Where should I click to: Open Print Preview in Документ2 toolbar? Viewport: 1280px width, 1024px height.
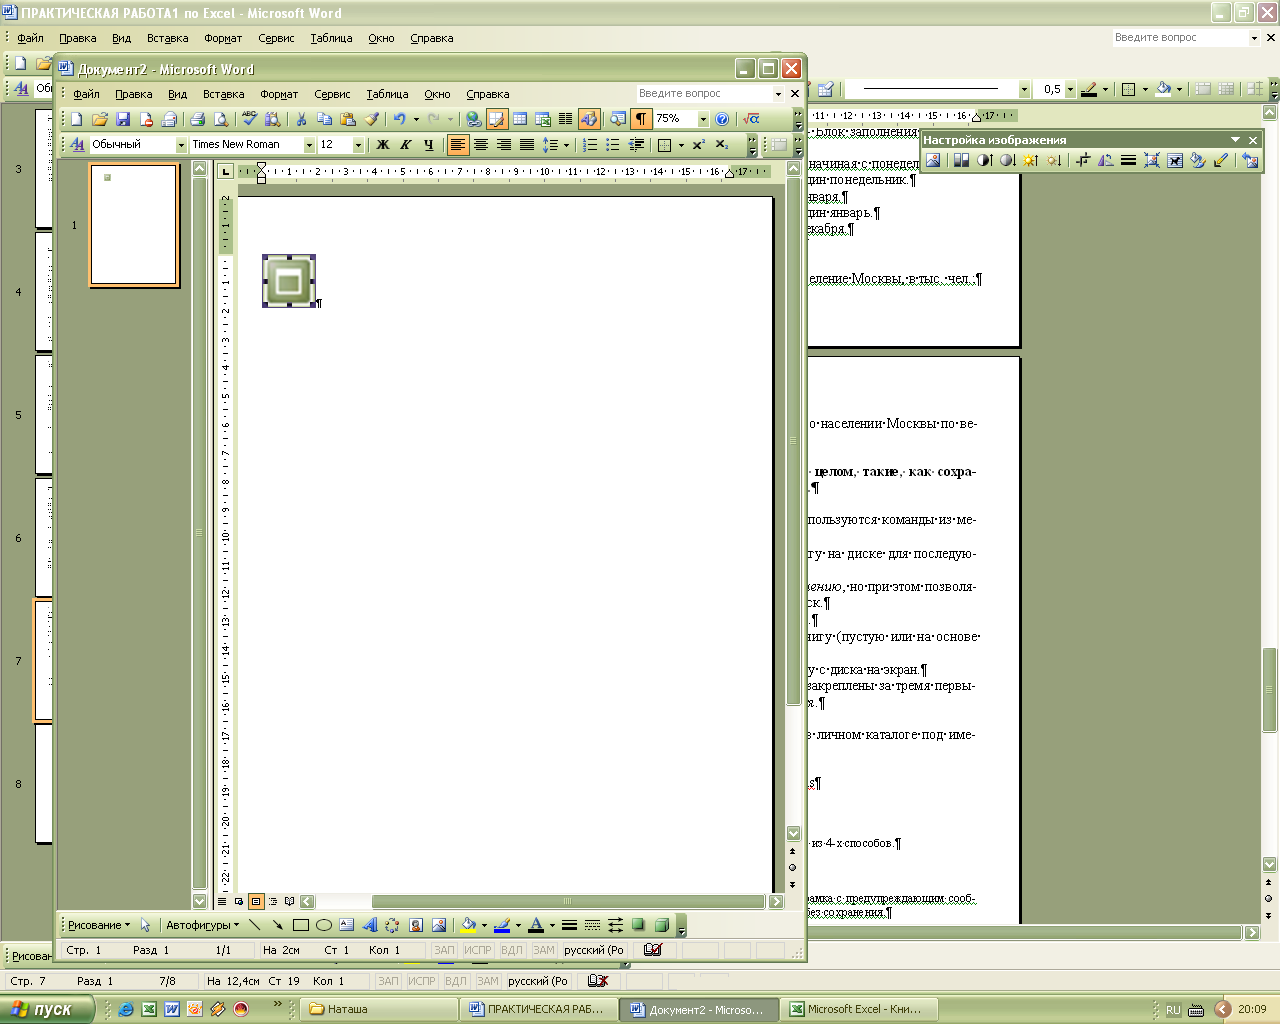click(x=221, y=119)
